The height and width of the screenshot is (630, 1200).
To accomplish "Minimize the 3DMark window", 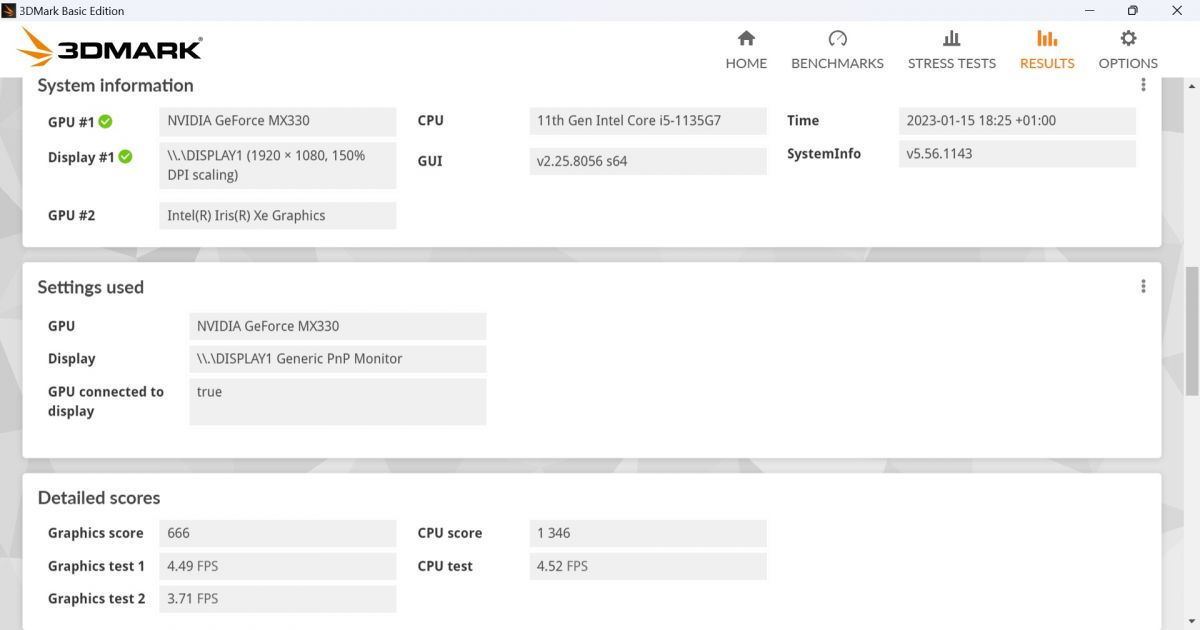I will [x=1088, y=10].
